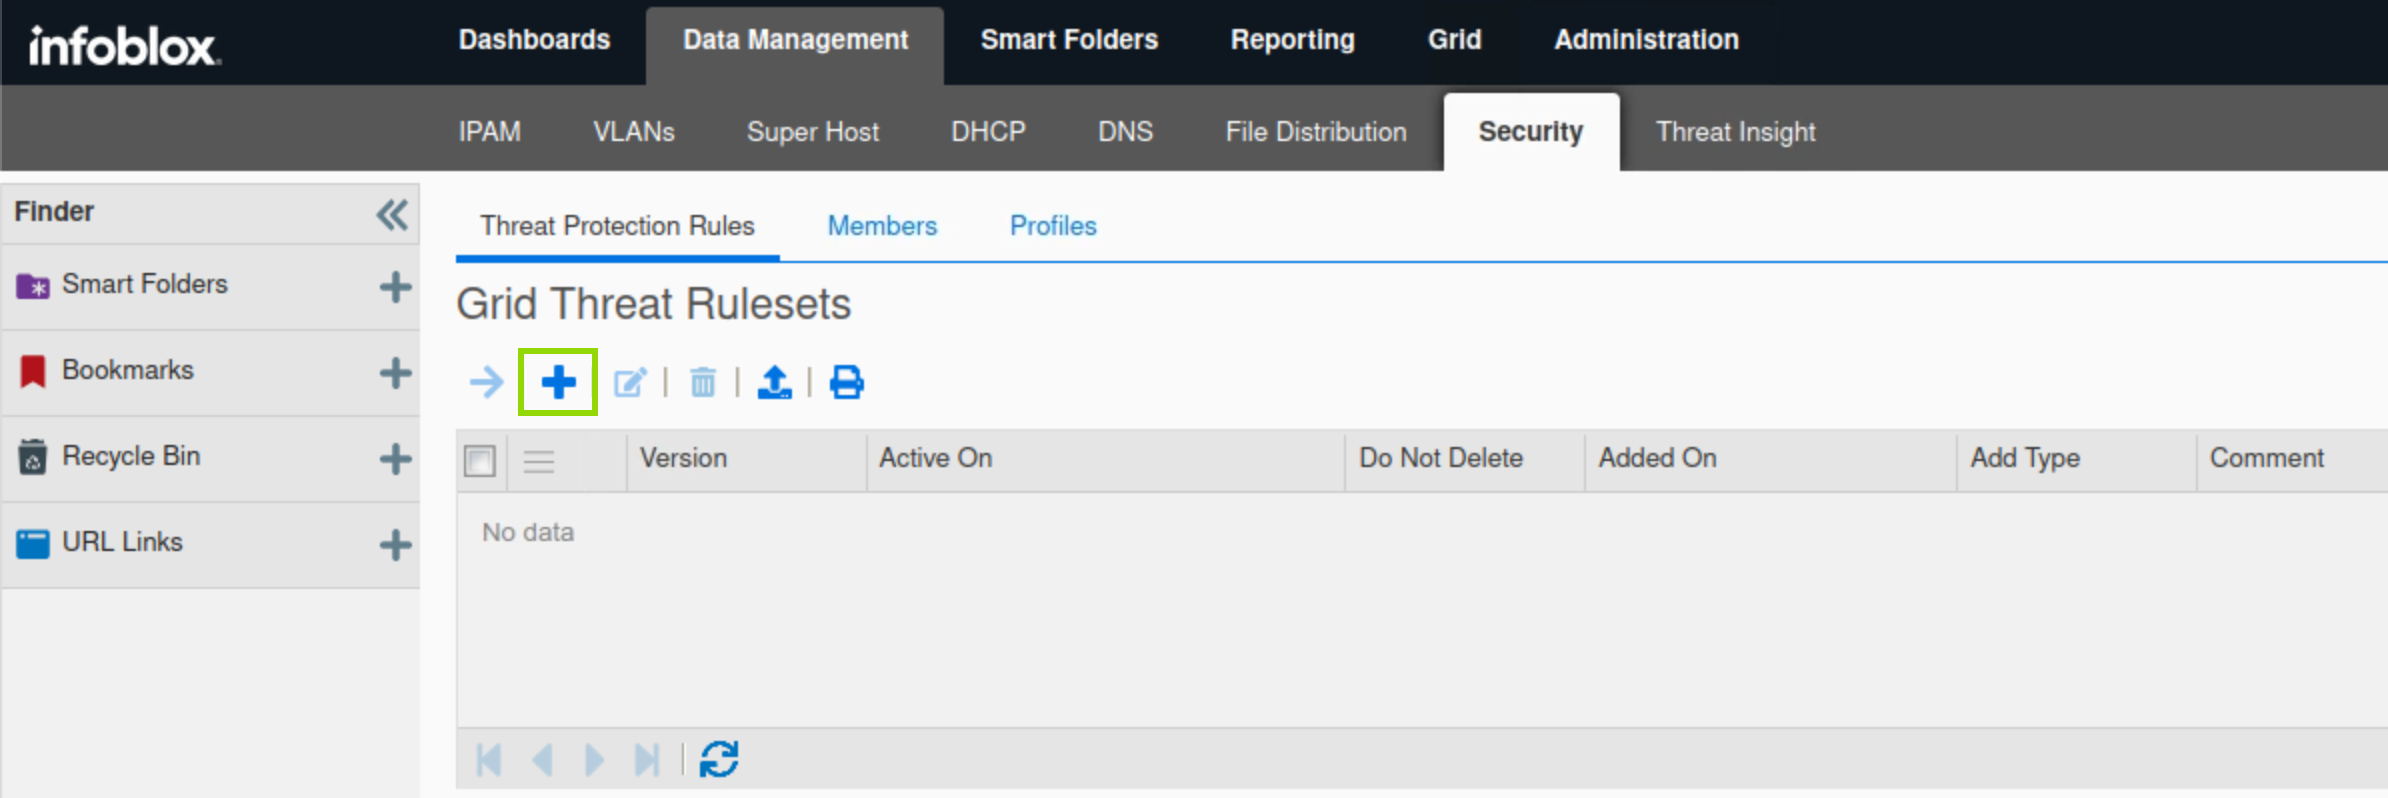
Task: Expand the Bookmarks section
Action: click(x=395, y=373)
